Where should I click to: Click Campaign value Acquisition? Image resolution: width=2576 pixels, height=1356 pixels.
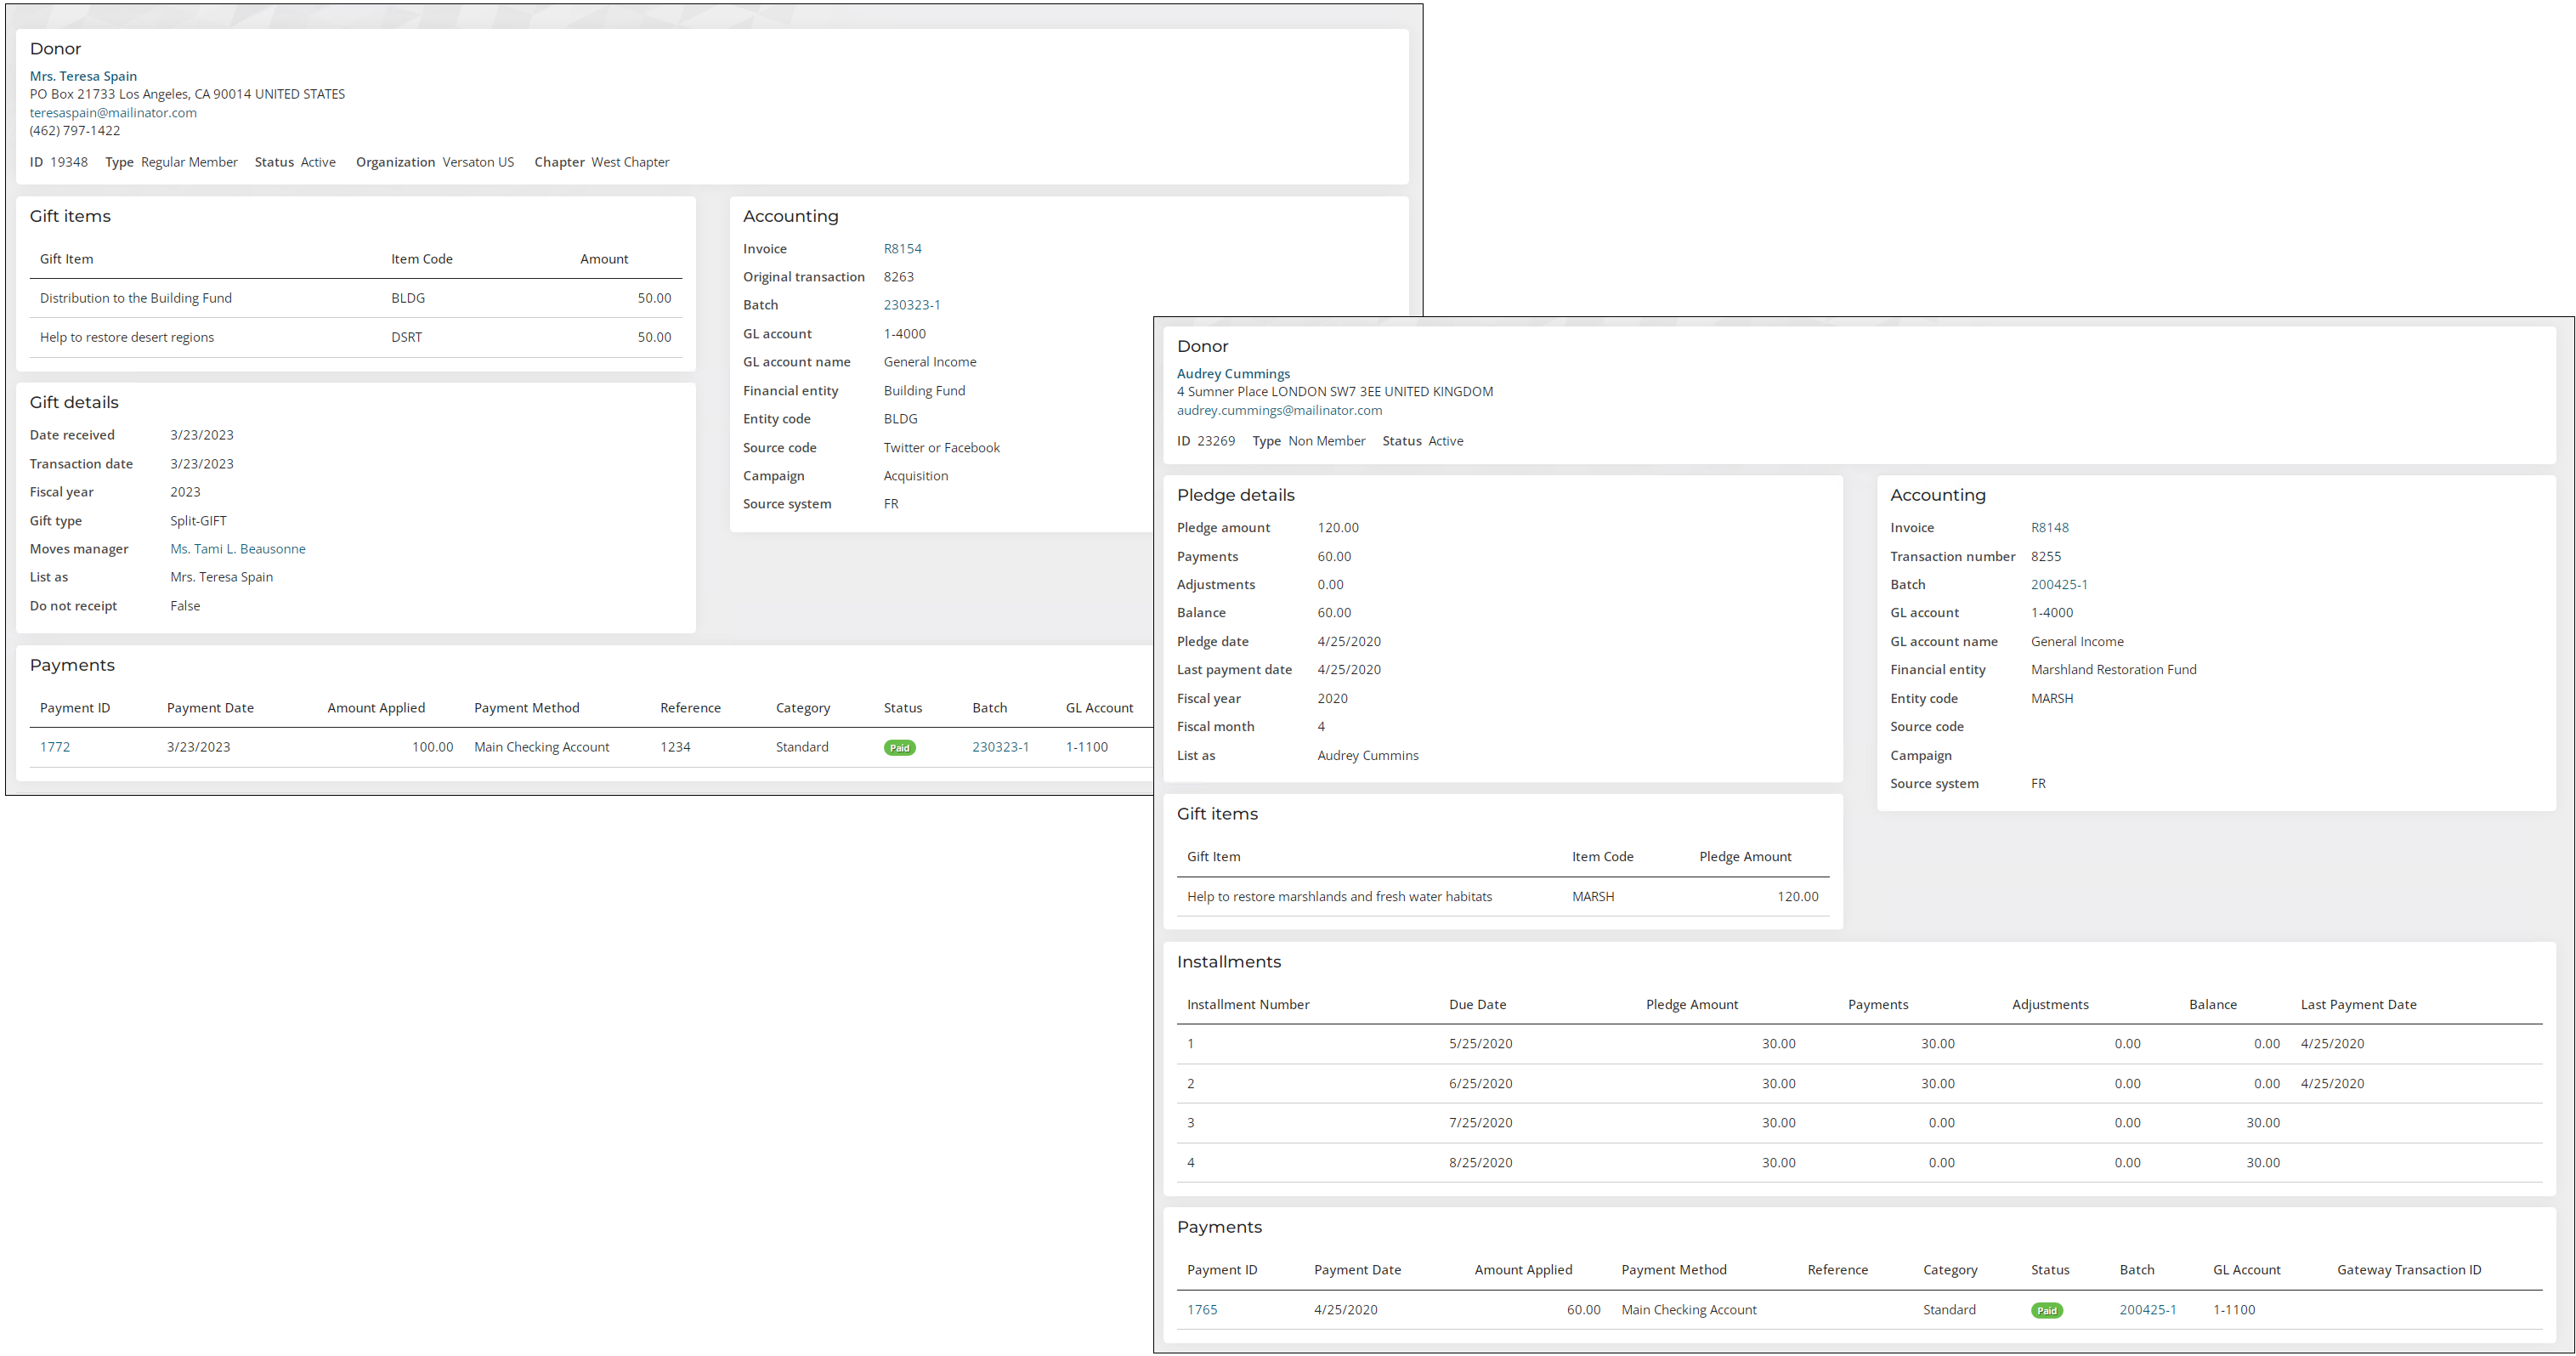[915, 476]
